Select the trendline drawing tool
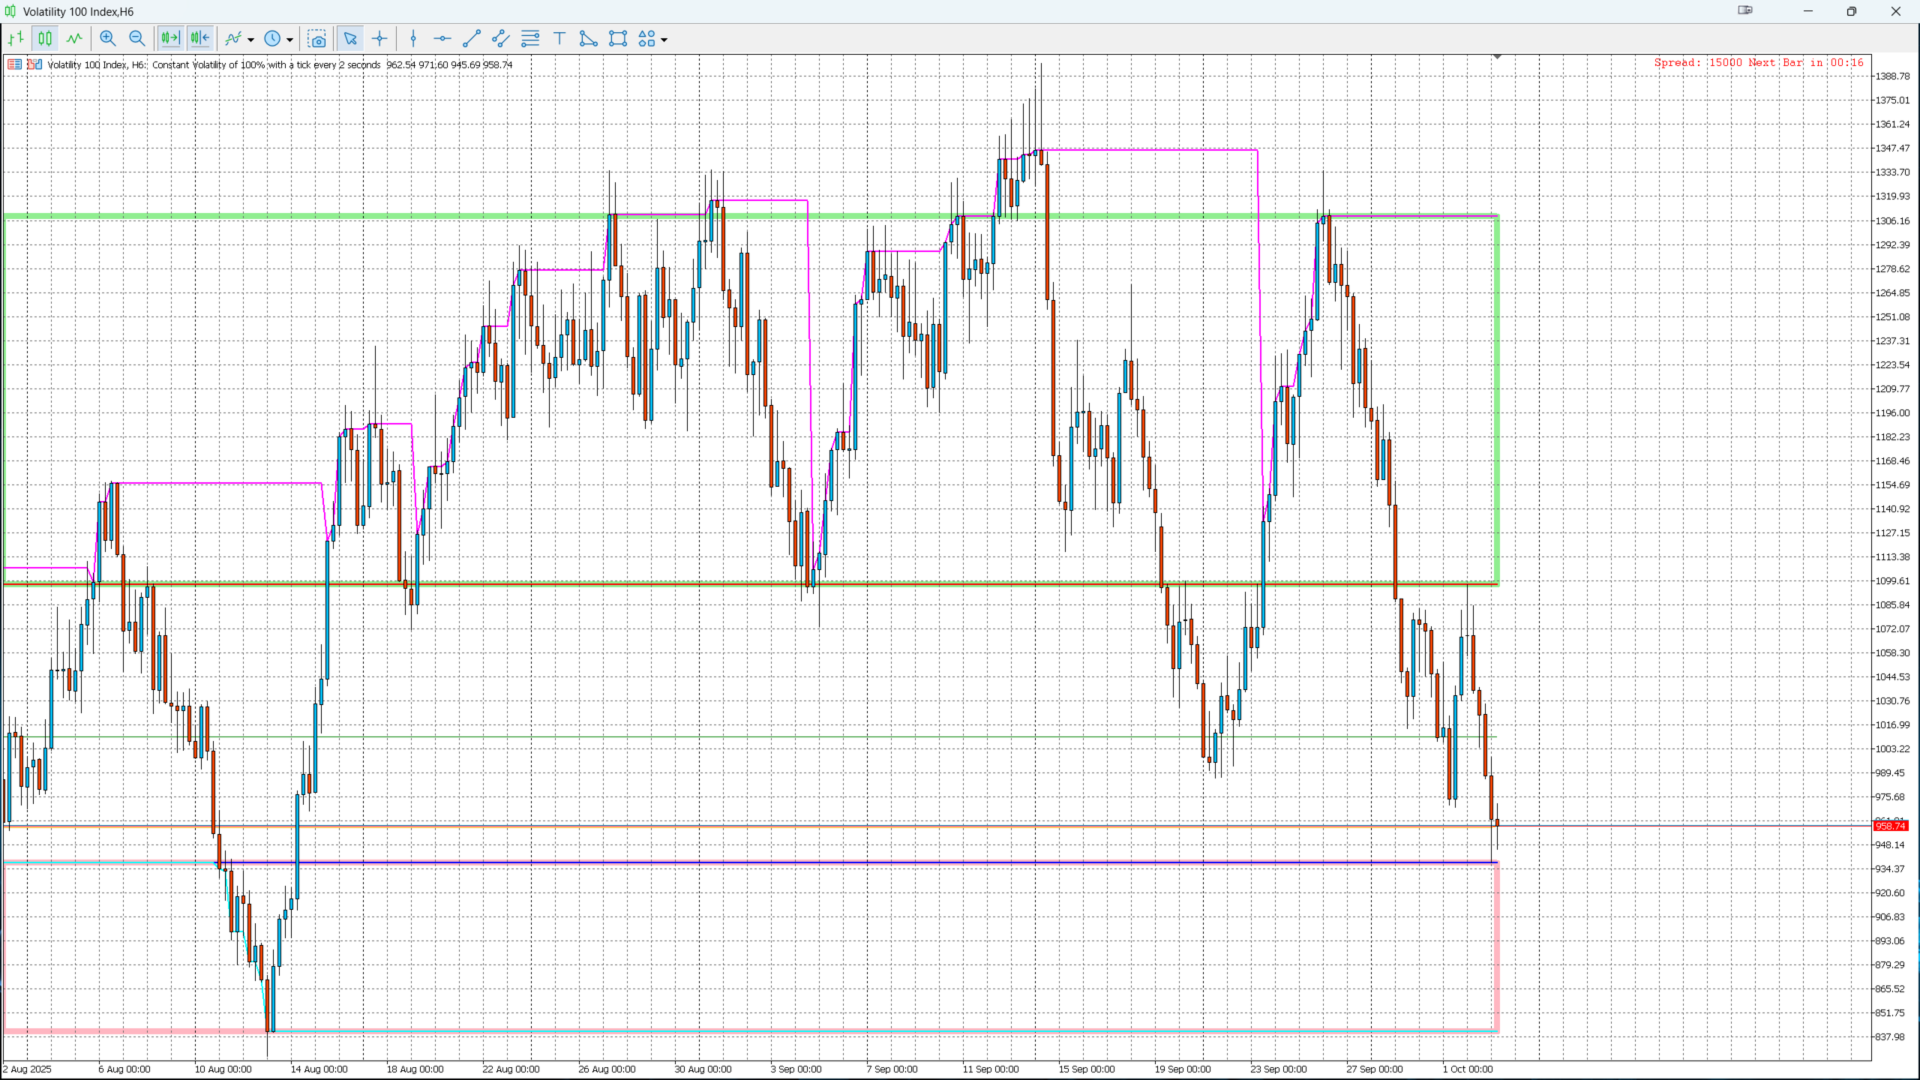This screenshot has width=1920, height=1080. tap(472, 38)
